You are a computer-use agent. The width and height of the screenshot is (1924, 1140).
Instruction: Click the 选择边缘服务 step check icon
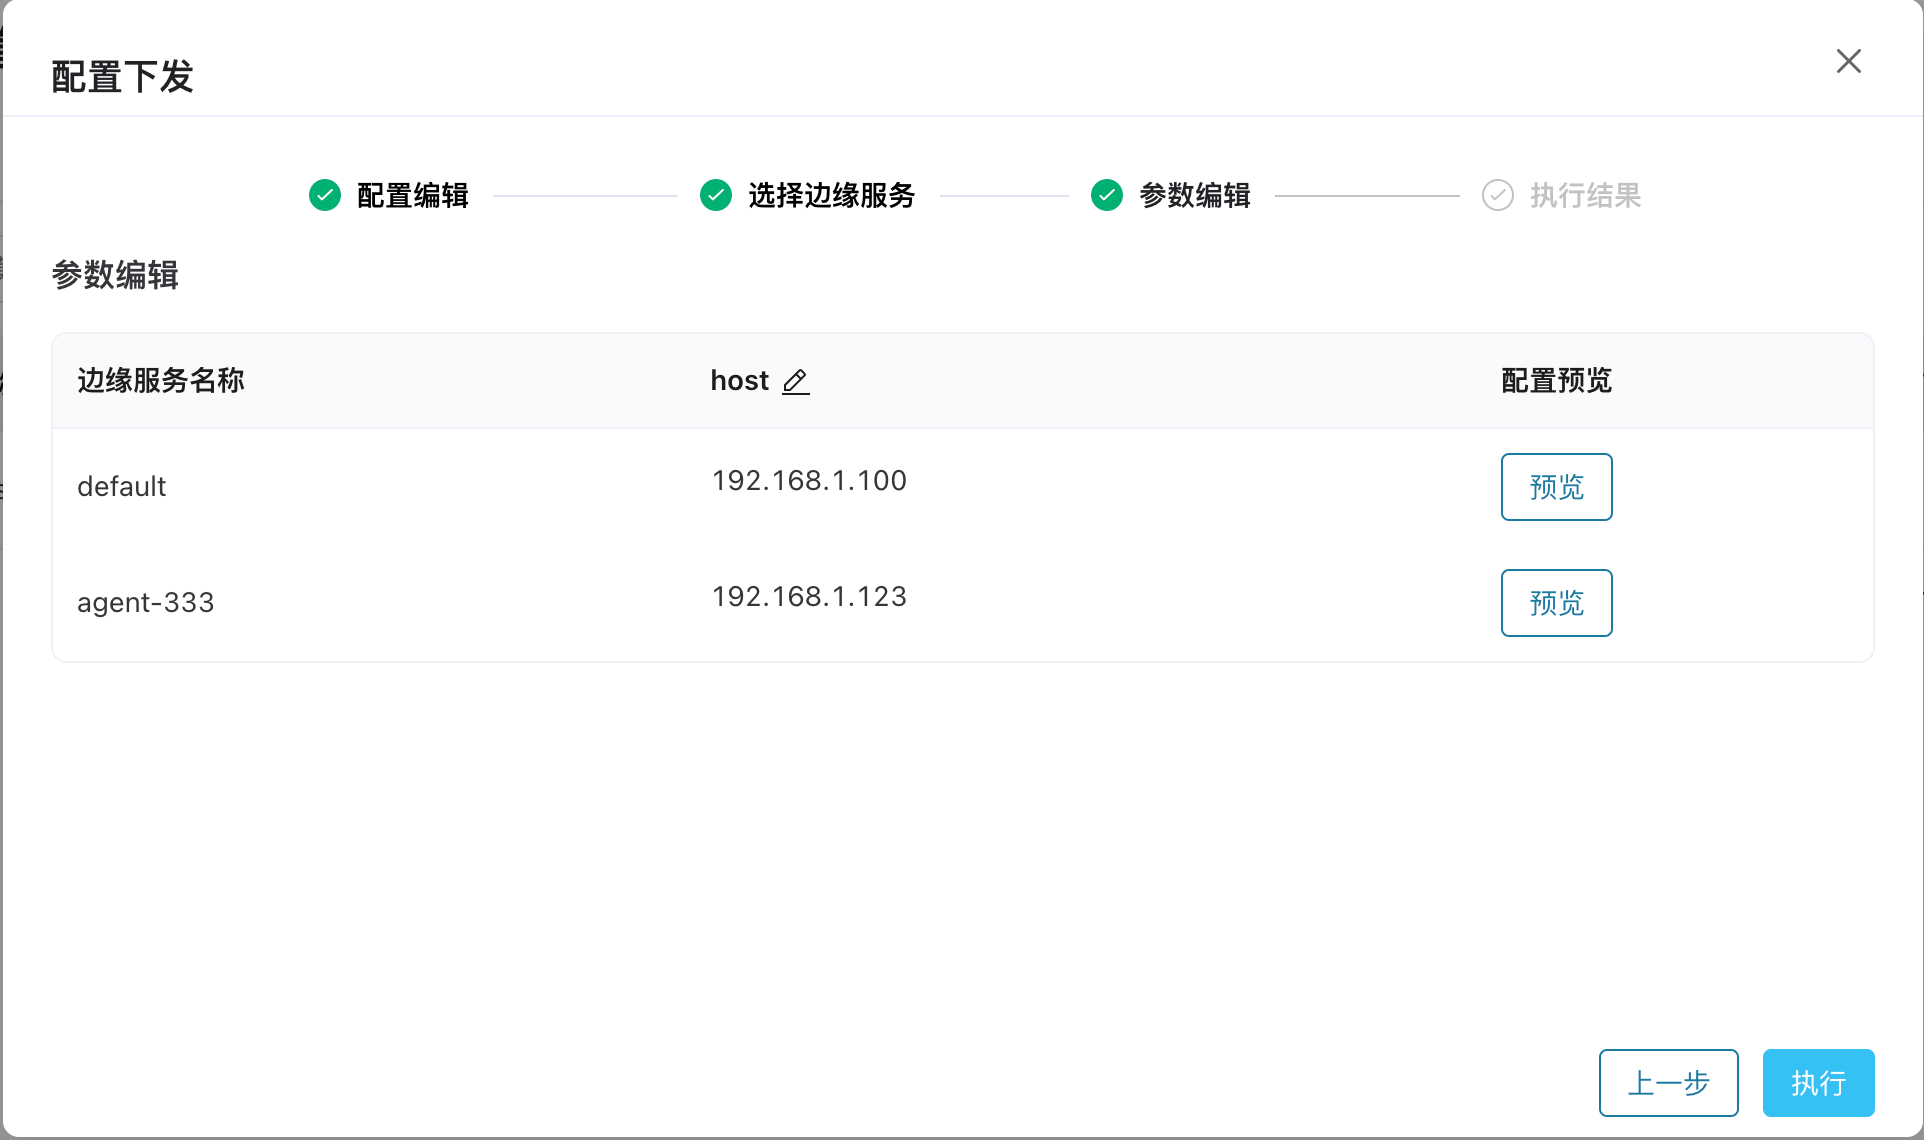[x=716, y=195]
